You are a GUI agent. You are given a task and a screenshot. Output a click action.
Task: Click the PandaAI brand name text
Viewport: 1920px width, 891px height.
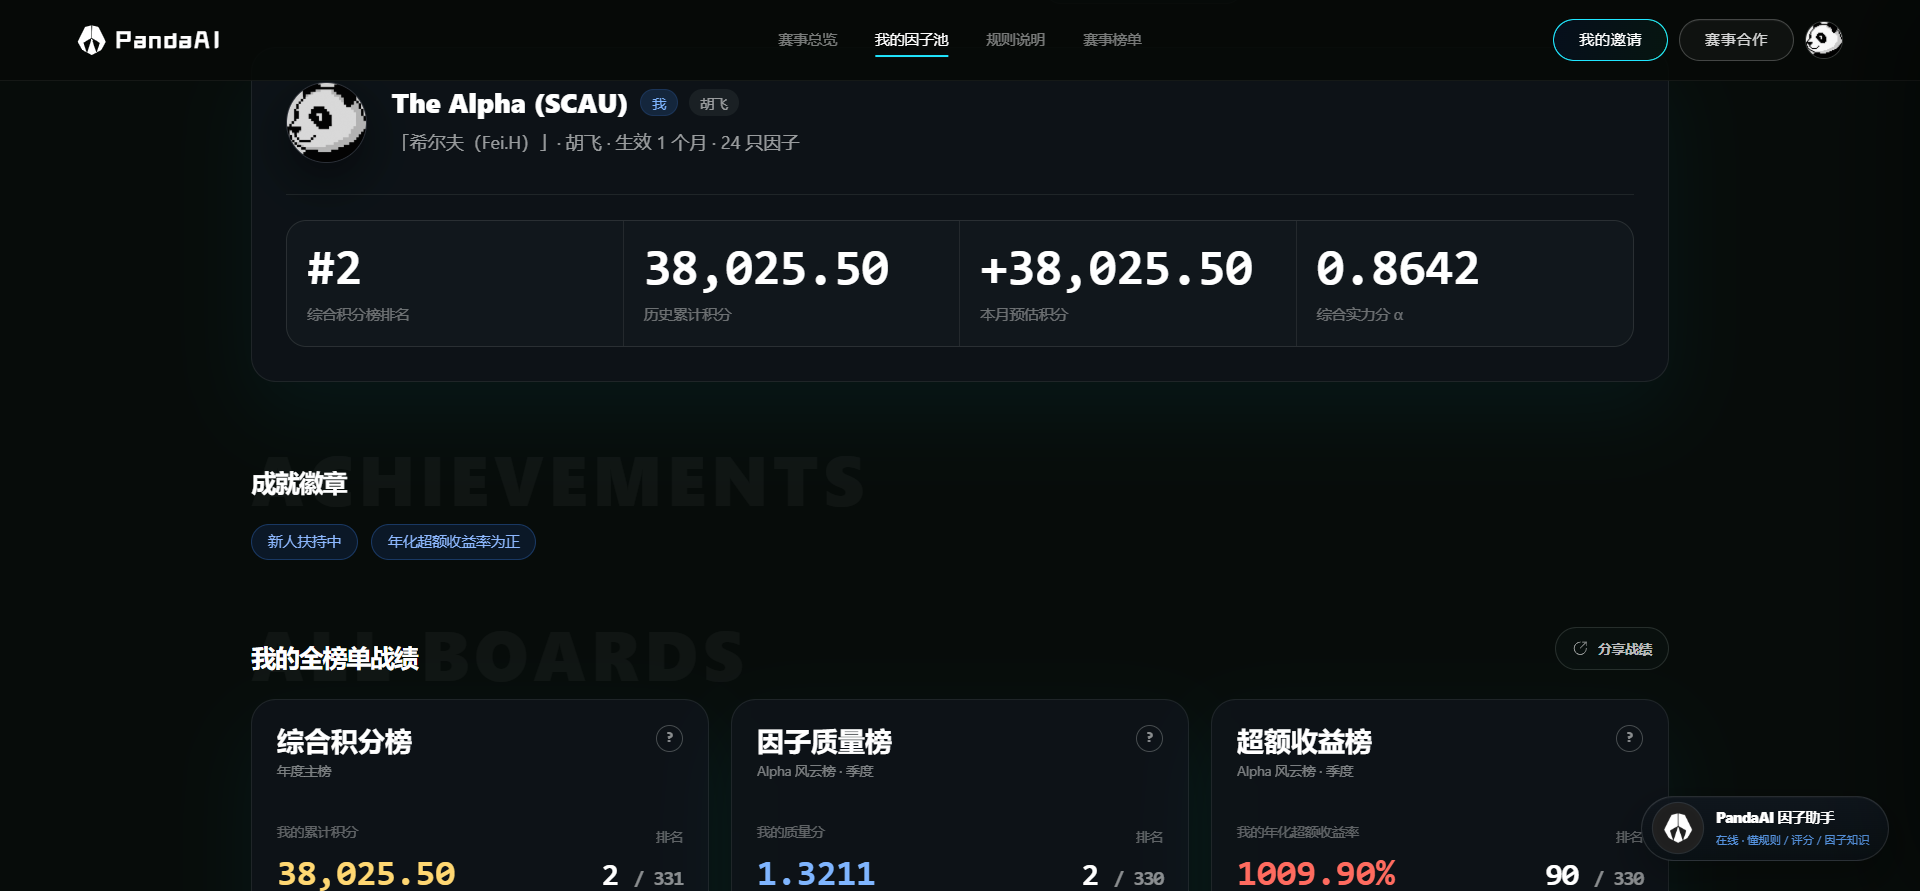point(168,40)
